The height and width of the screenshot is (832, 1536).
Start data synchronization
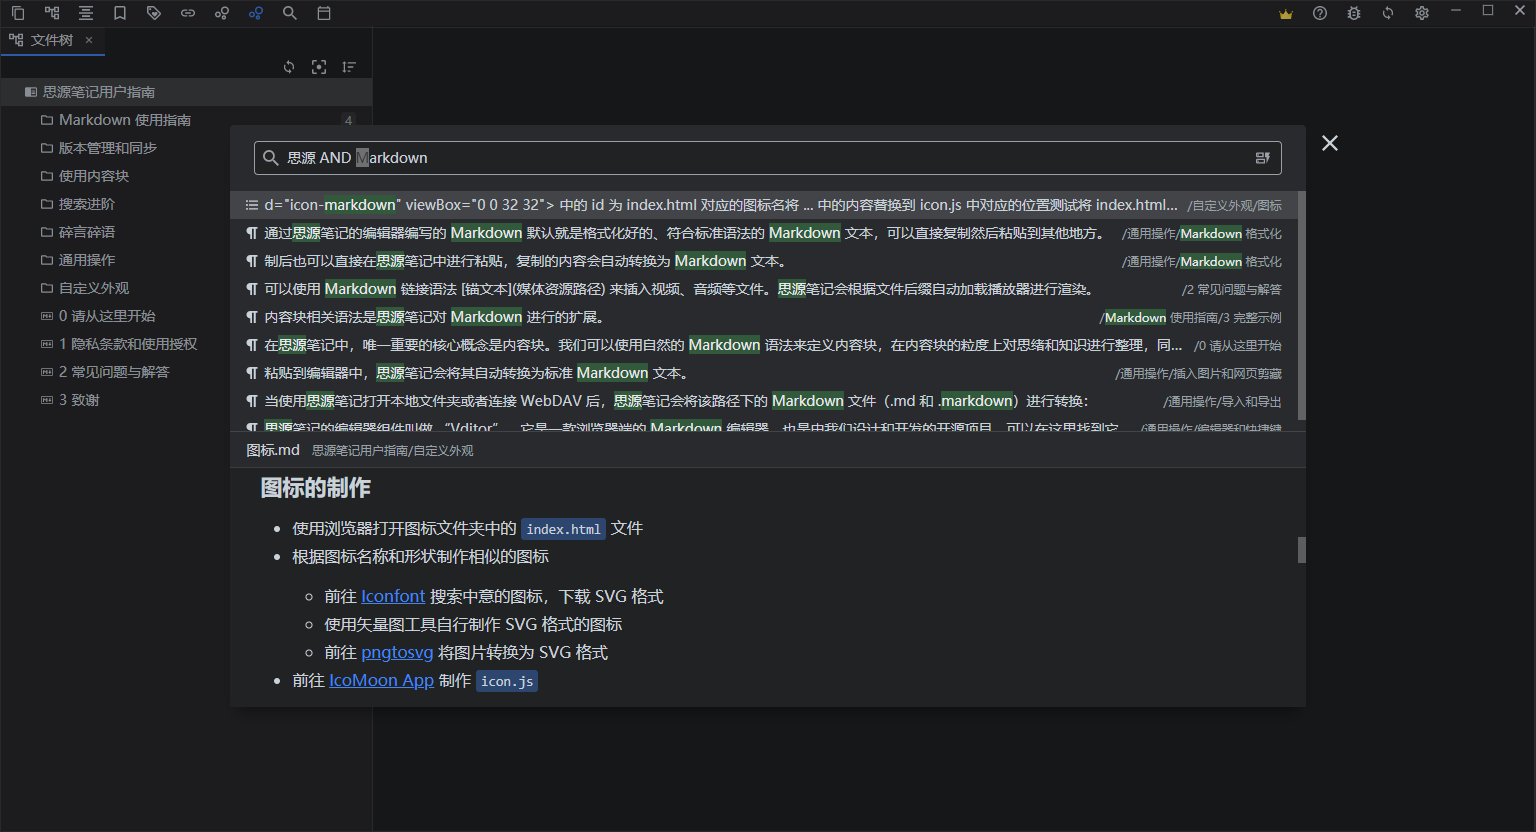click(x=1388, y=13)
